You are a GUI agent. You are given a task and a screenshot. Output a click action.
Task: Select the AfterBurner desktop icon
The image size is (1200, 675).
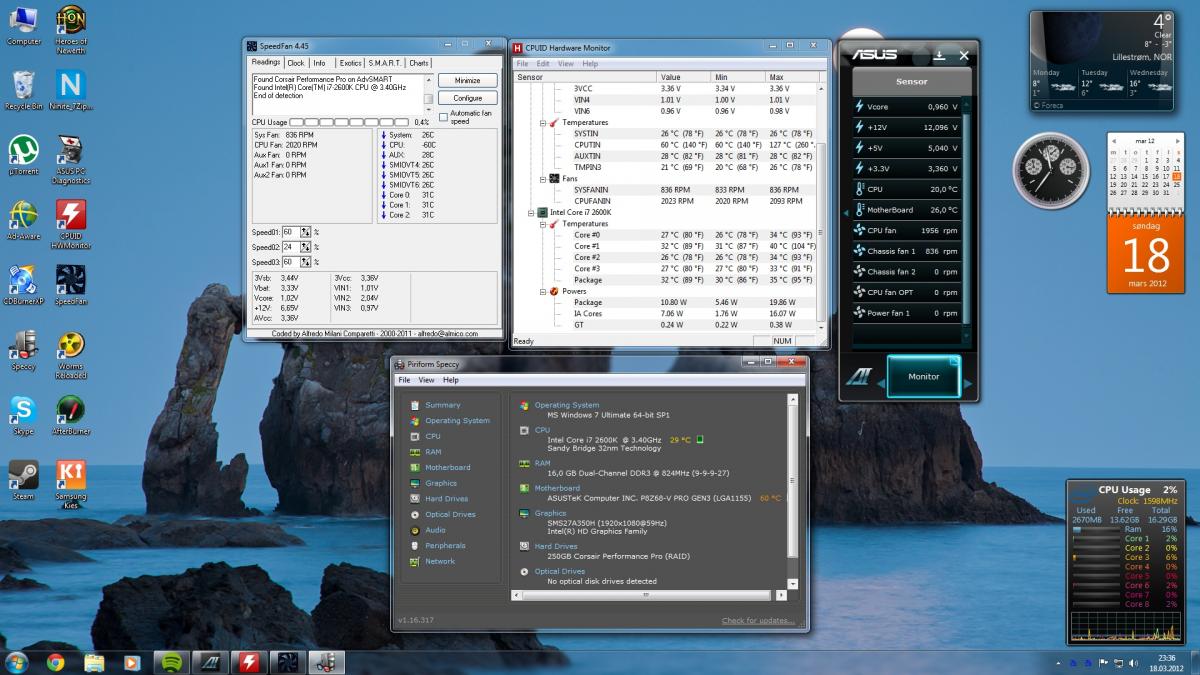[x=71, y=415]
